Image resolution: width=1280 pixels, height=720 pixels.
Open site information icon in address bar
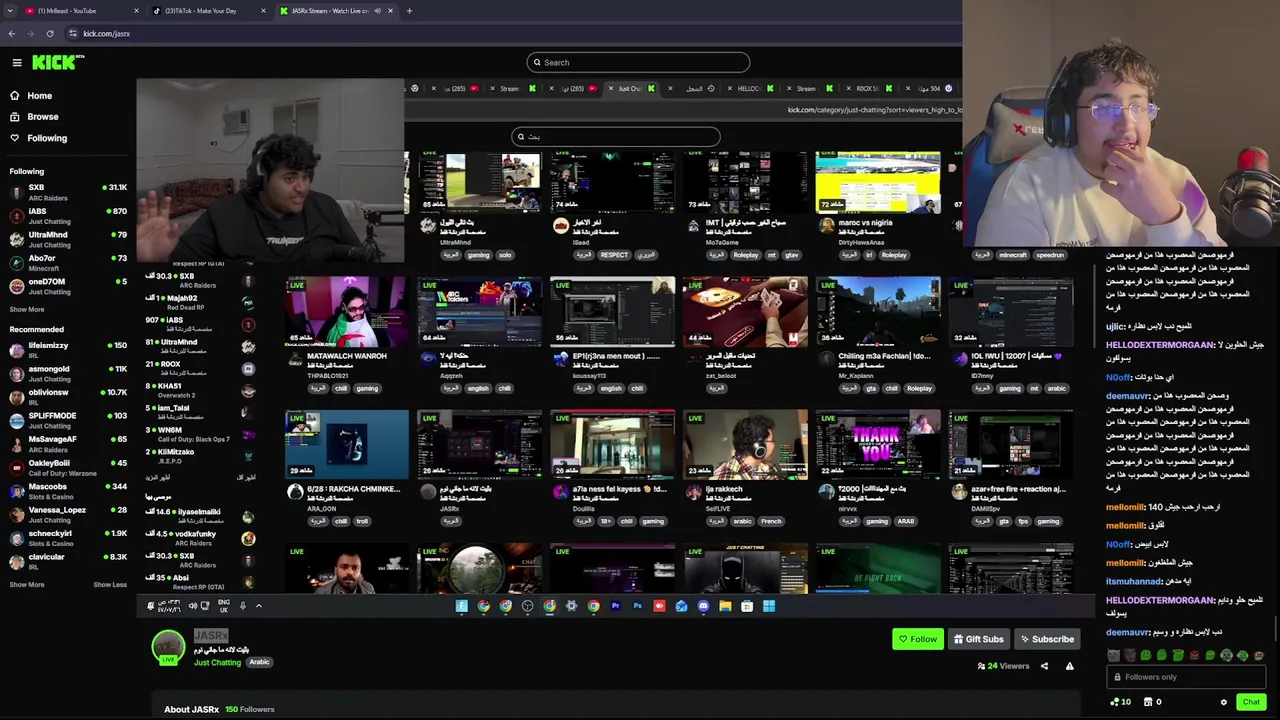73,33
